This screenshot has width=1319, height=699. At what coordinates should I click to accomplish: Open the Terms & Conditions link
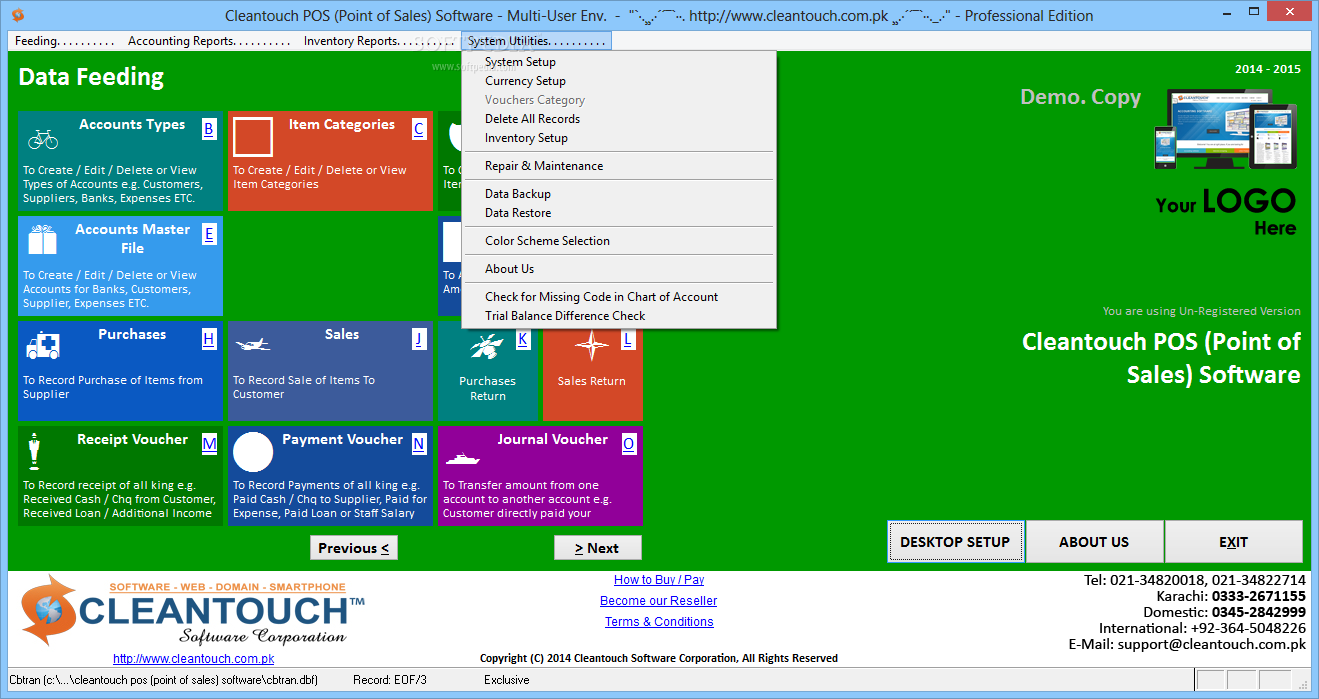pyautogui.click(x=659, y=622)
